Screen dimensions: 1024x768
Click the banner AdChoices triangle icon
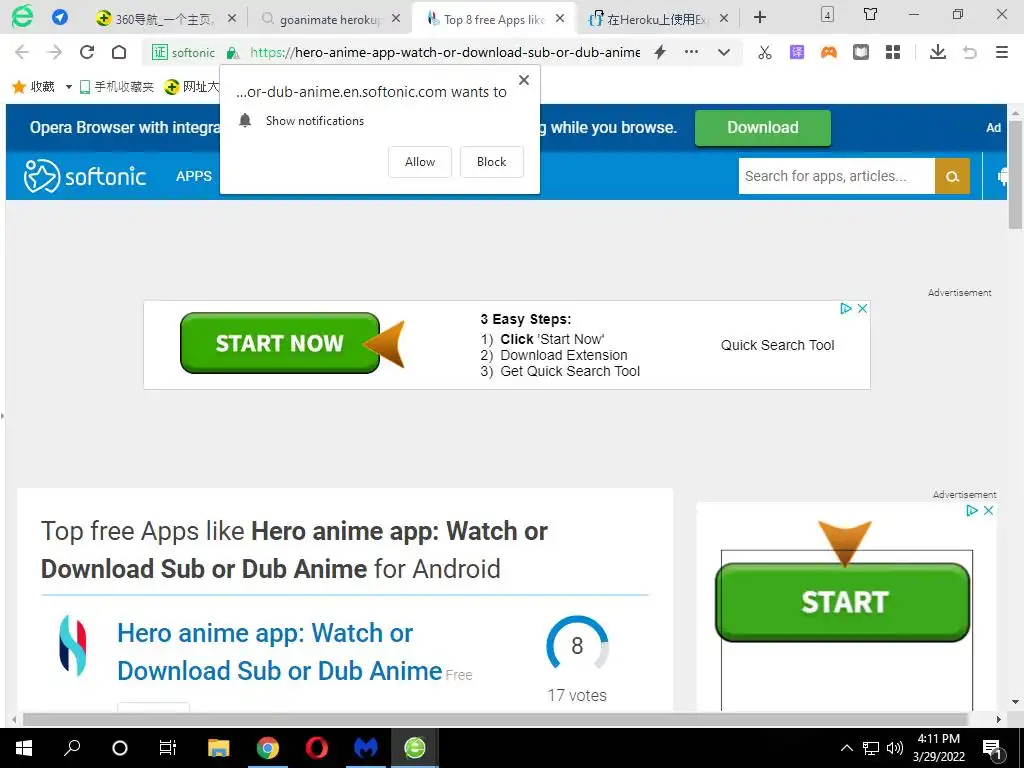(x=846, y=308)
